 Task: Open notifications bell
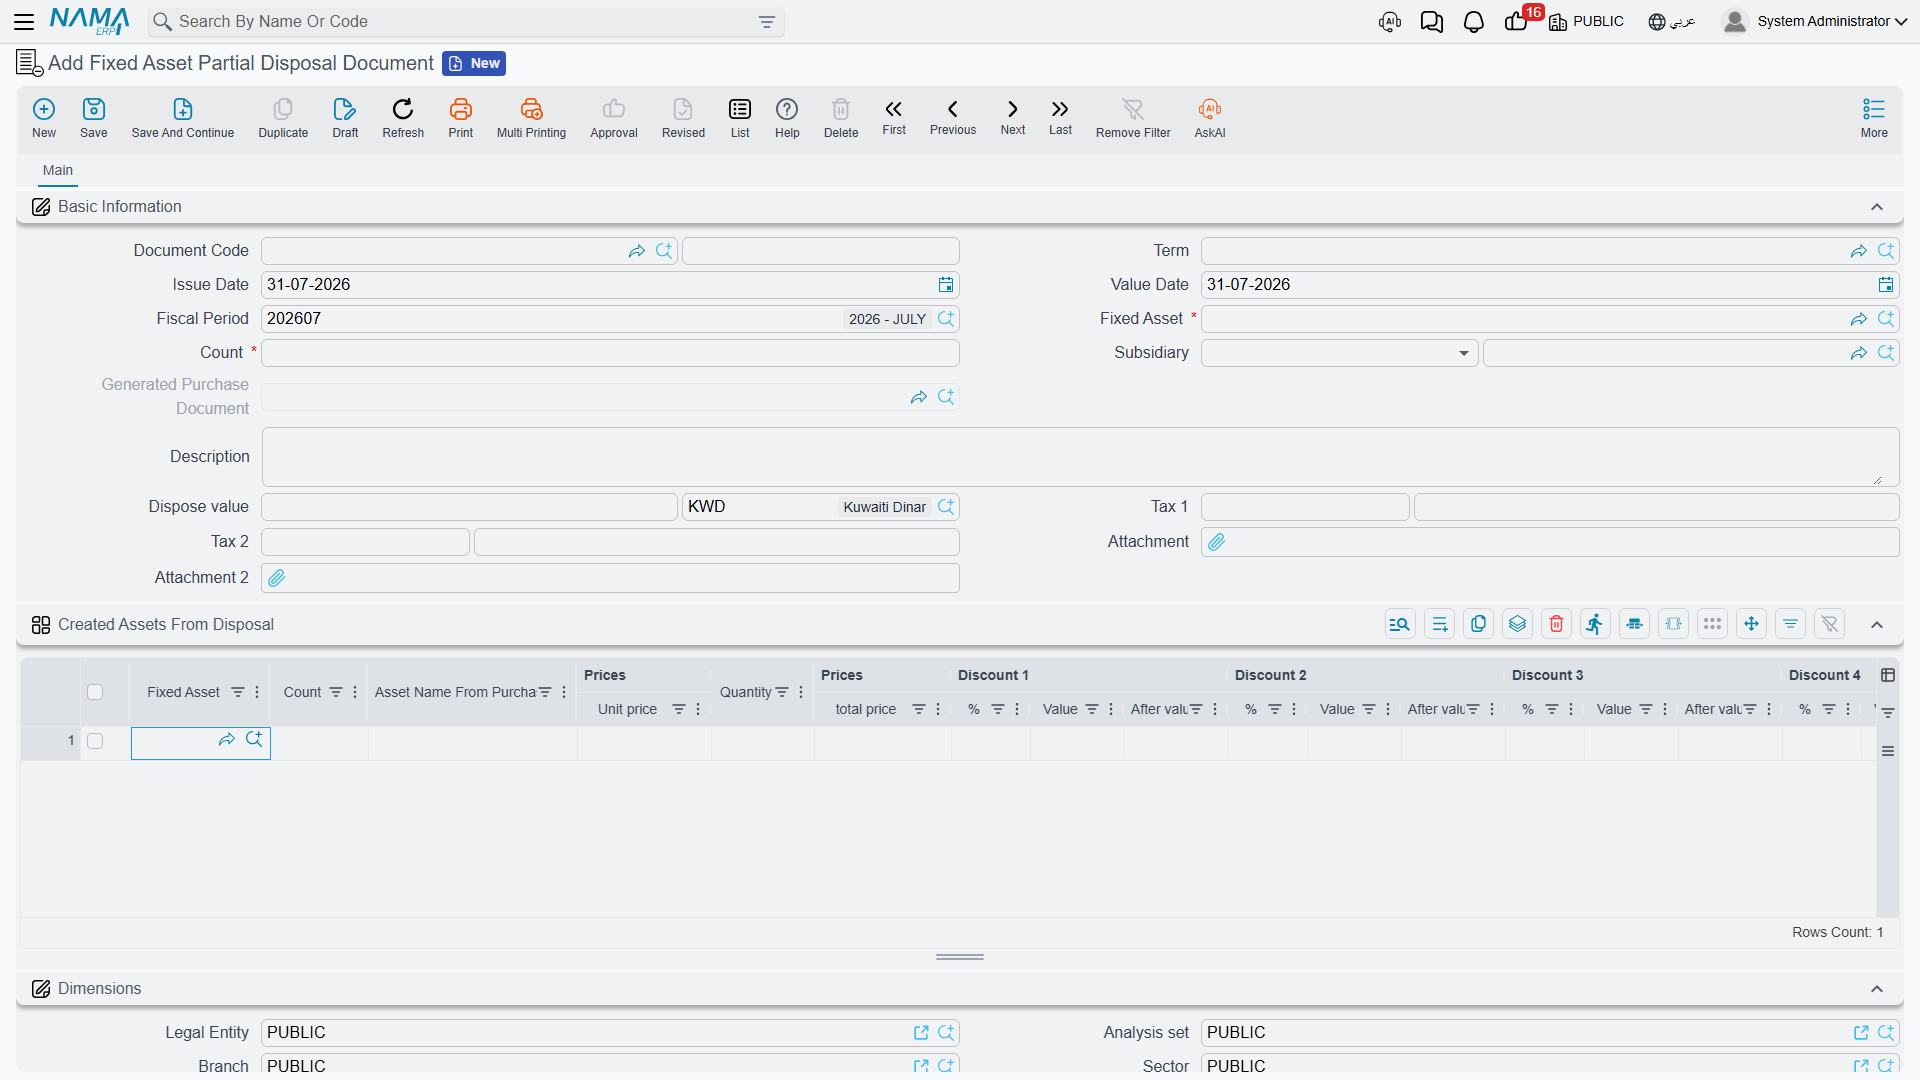[x=1474, y=22]
